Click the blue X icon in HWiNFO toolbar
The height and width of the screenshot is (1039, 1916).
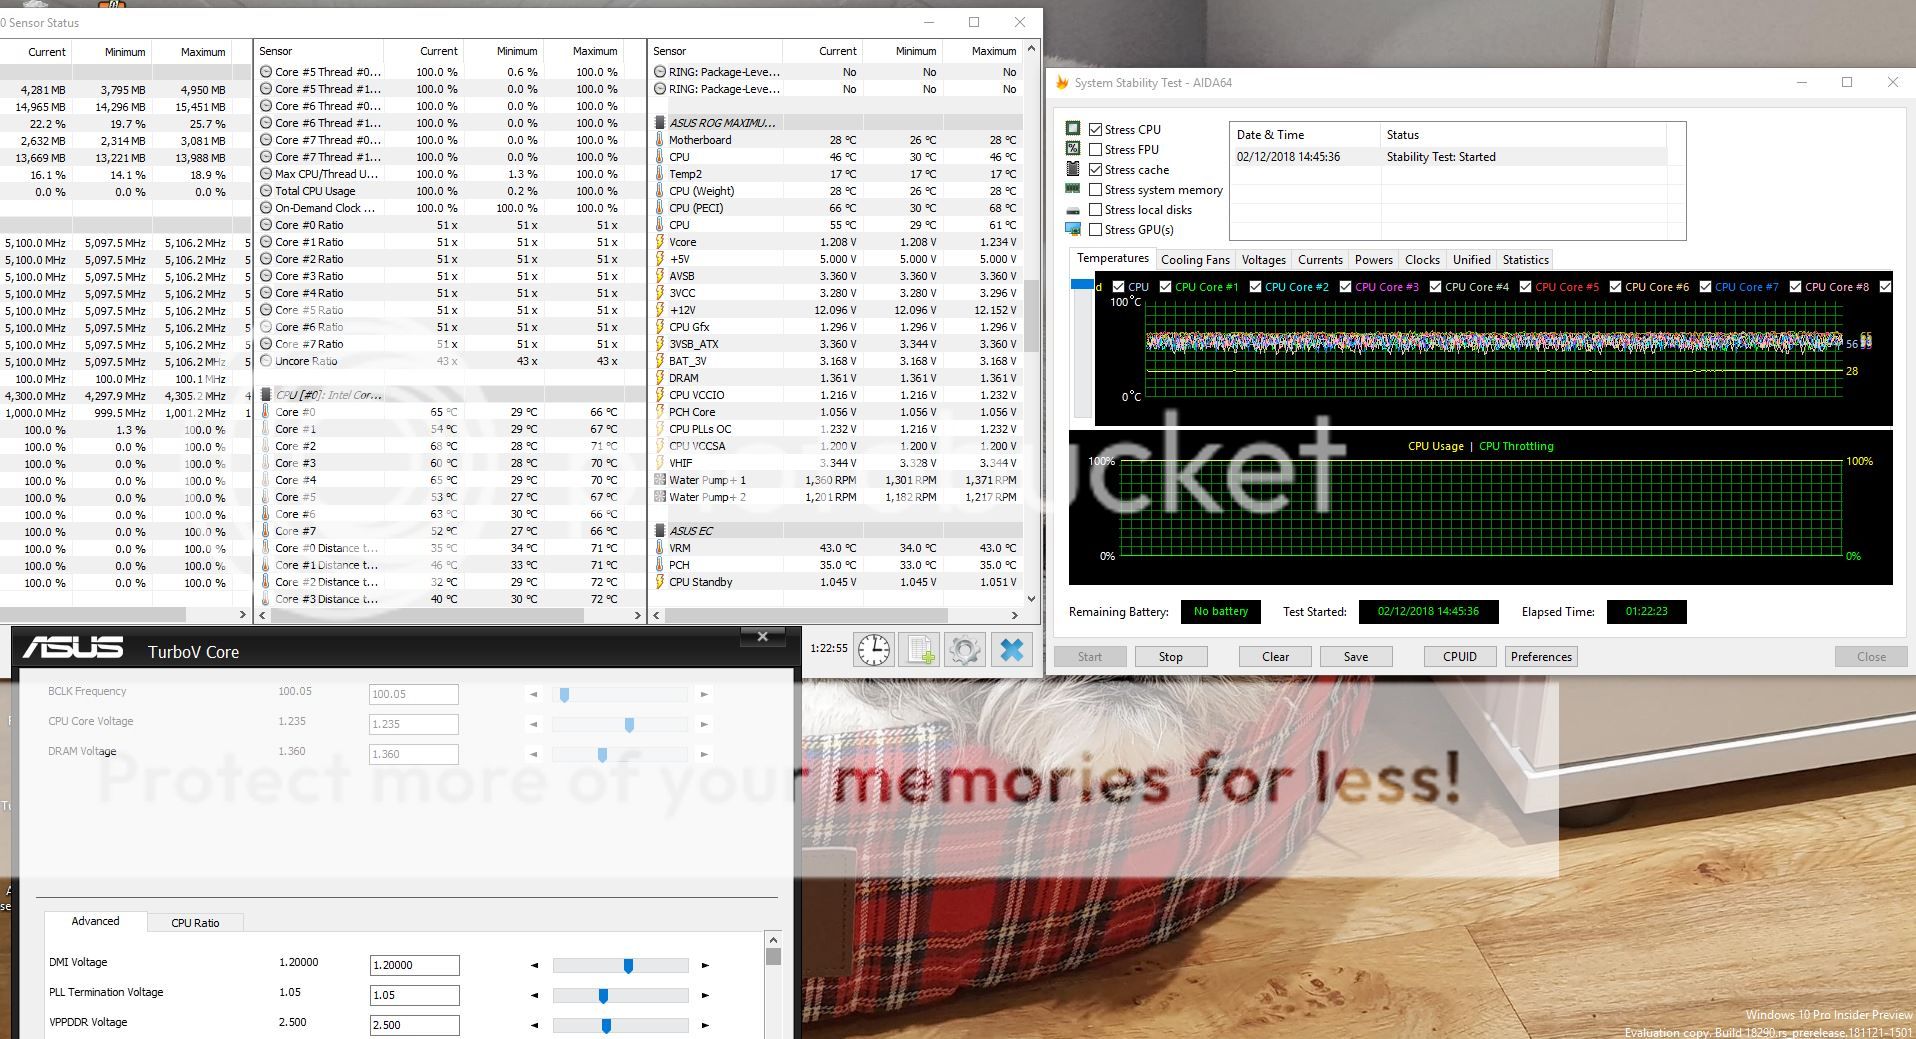tap(1012, 650)
